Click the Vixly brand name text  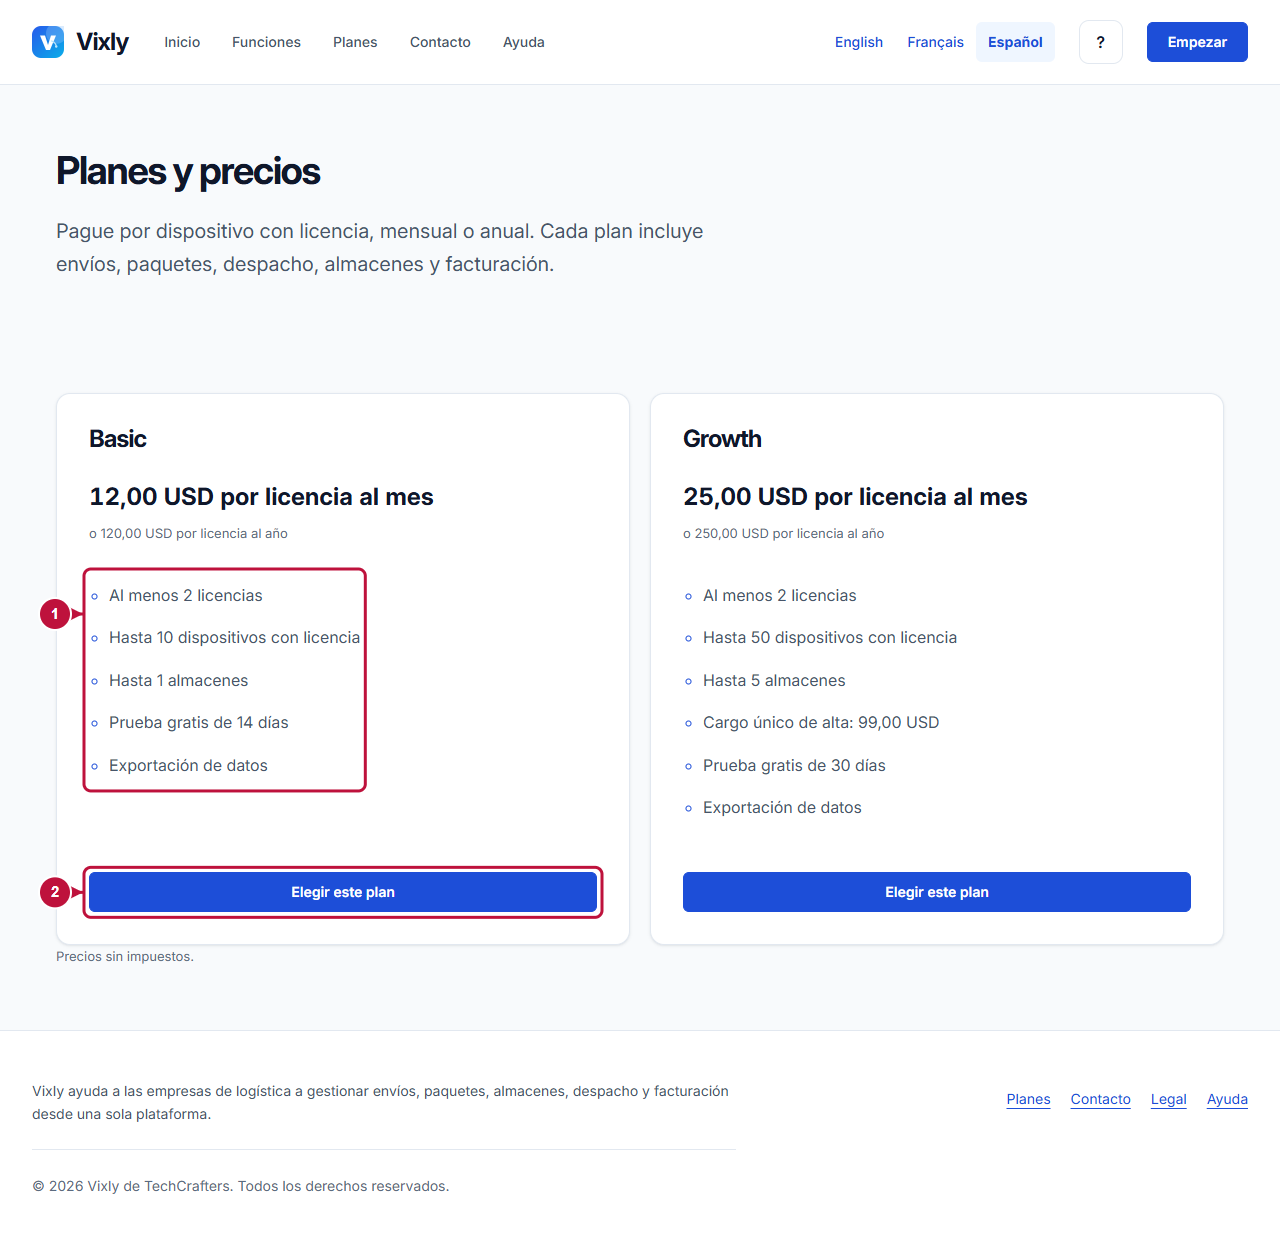[x=102, y=42]
